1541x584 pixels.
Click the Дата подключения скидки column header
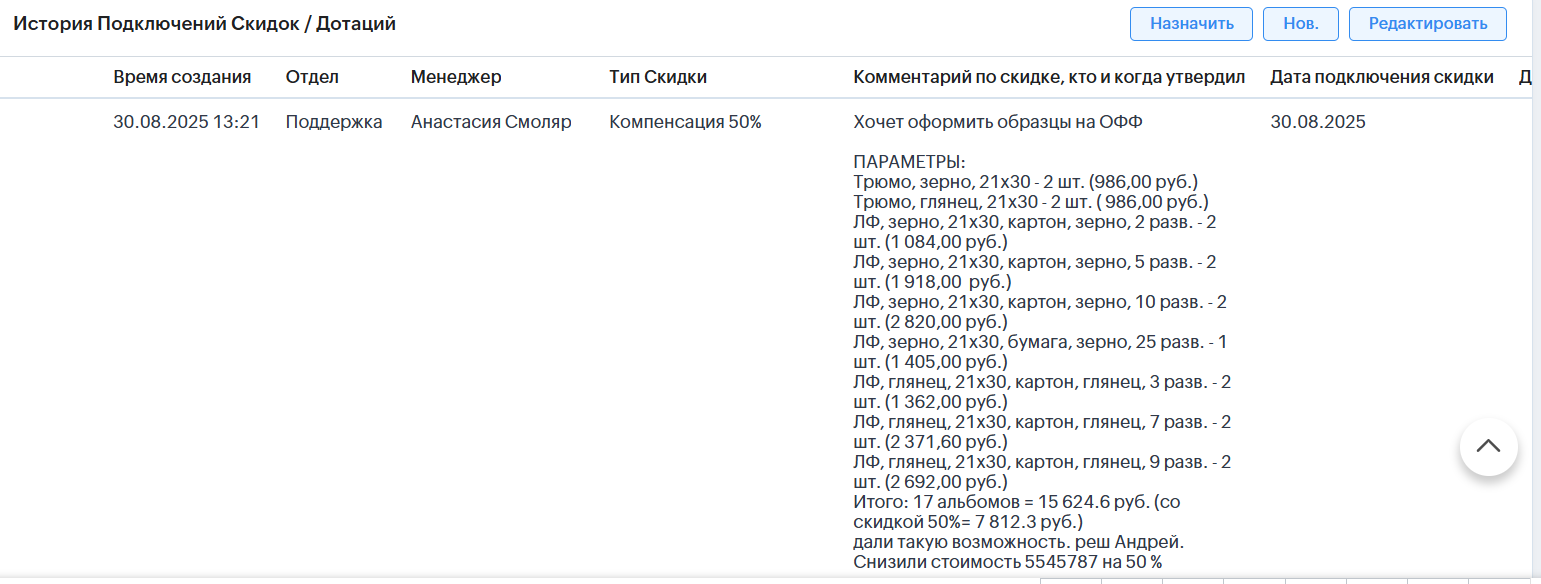click(1382, 77)
